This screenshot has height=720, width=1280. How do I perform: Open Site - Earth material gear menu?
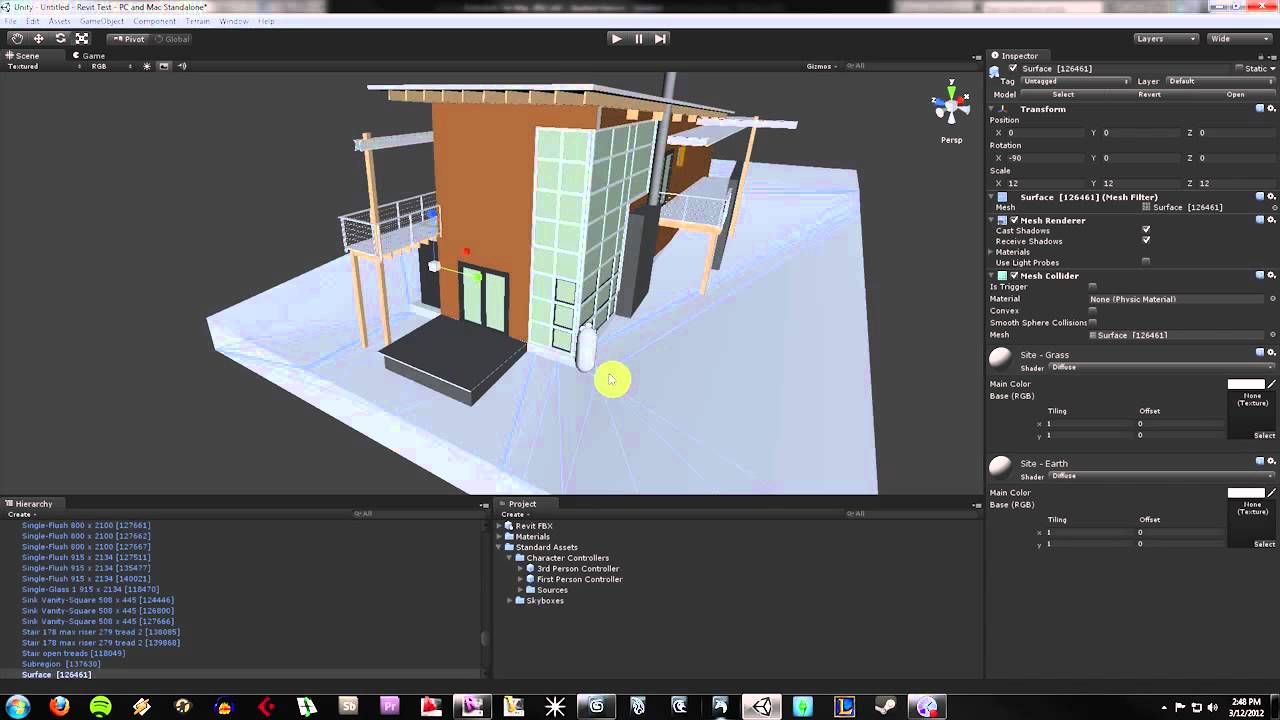point(1271,461)
